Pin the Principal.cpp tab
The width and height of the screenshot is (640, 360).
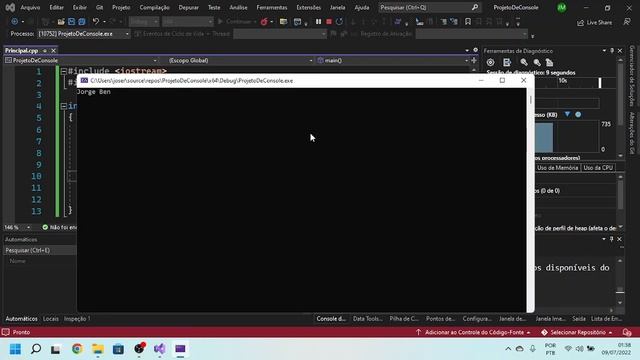pos(45,51)
